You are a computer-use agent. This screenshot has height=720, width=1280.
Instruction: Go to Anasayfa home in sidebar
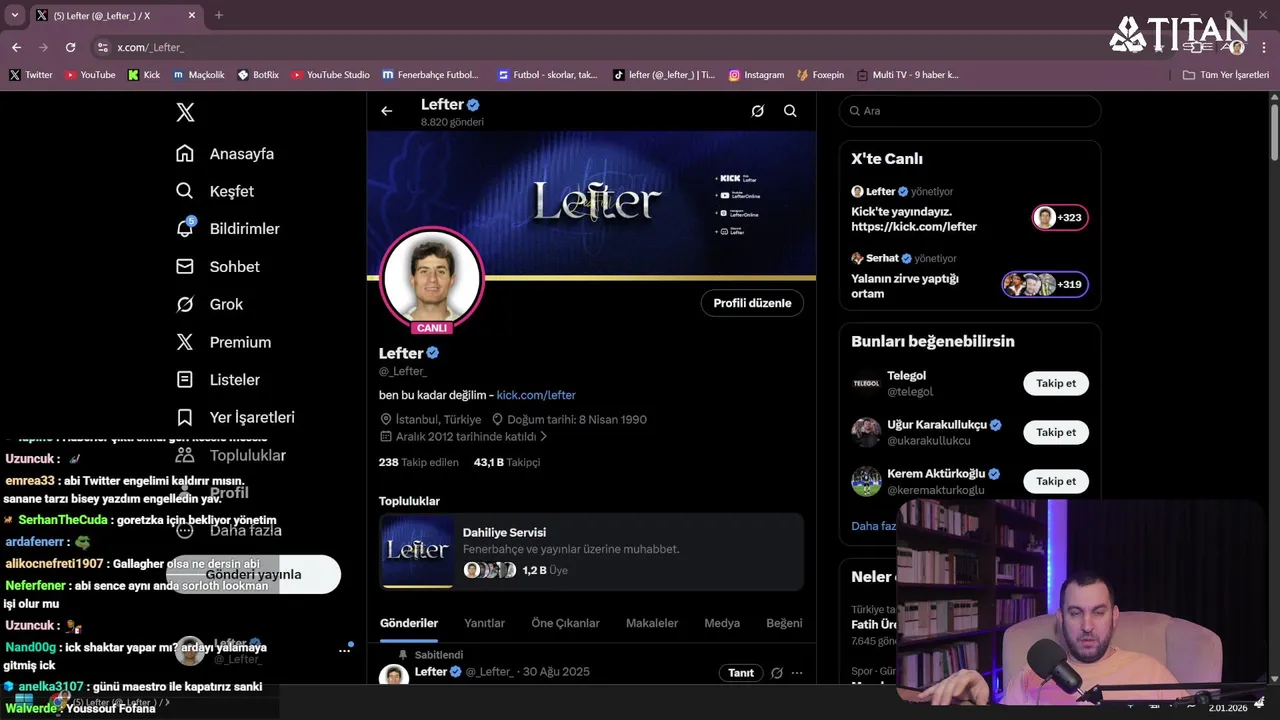point(226,154)
